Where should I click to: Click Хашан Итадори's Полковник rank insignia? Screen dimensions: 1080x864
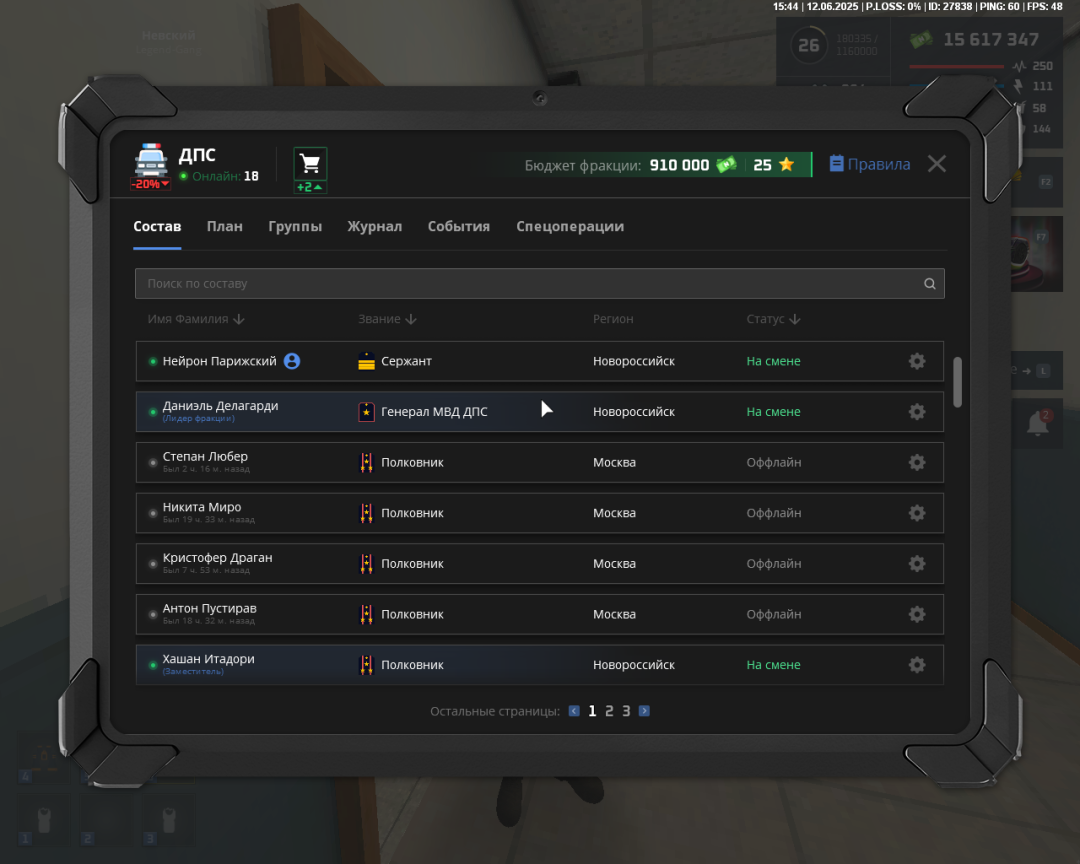366,665
